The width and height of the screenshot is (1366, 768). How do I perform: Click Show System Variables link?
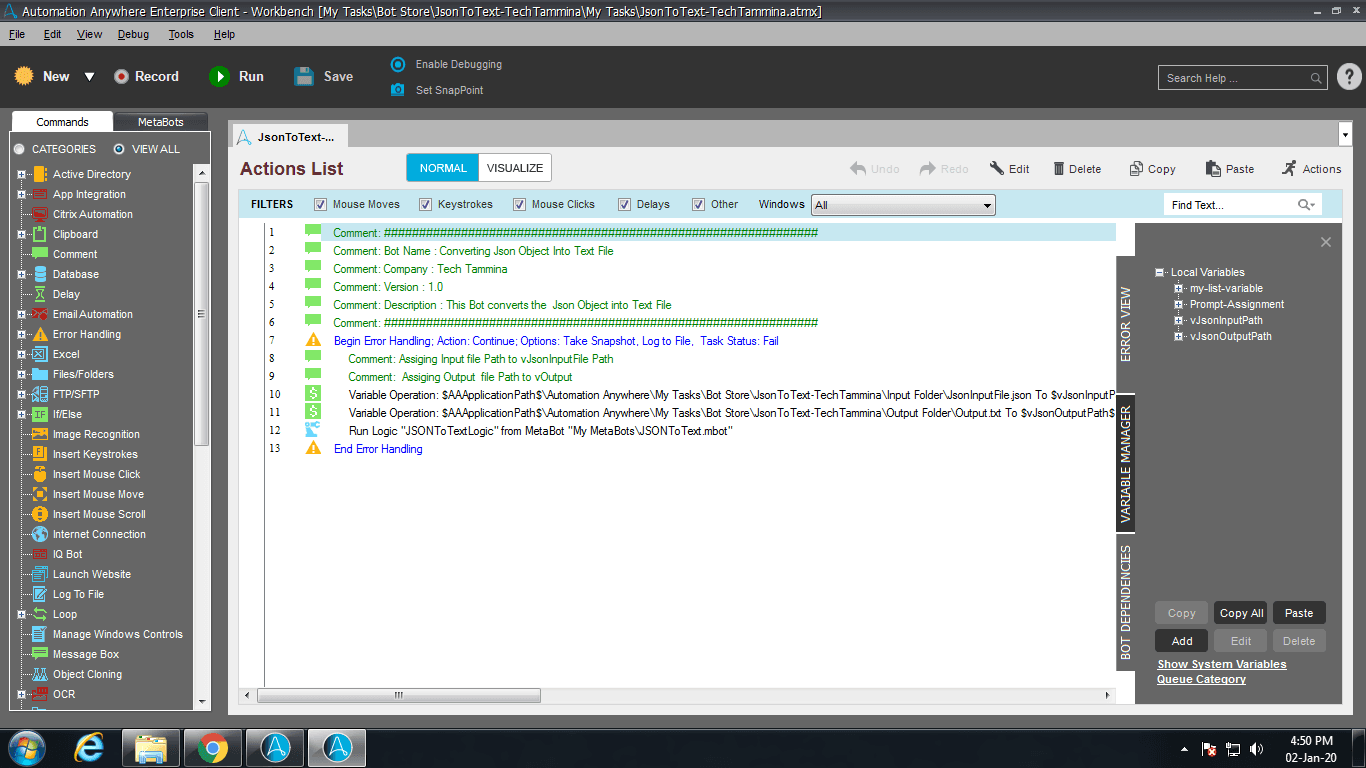1222,664
